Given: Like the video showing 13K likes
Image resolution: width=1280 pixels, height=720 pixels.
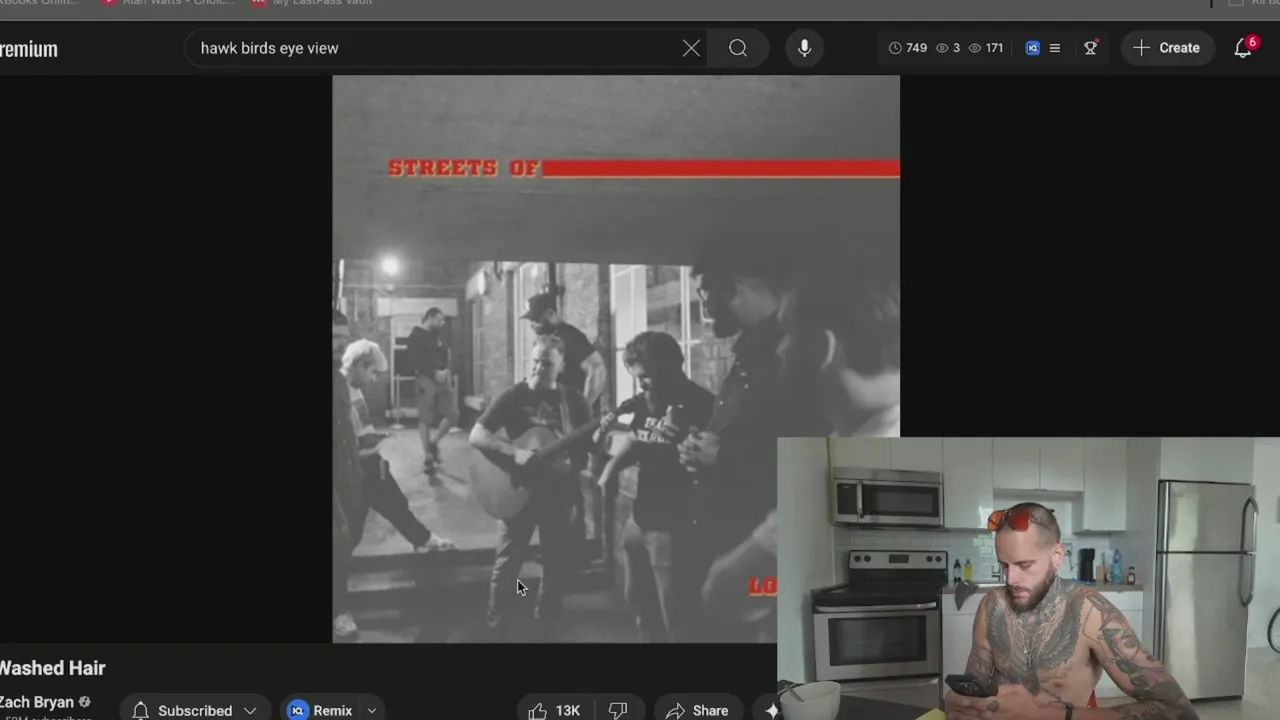Looking at the screenshot, I should (555, 710).
